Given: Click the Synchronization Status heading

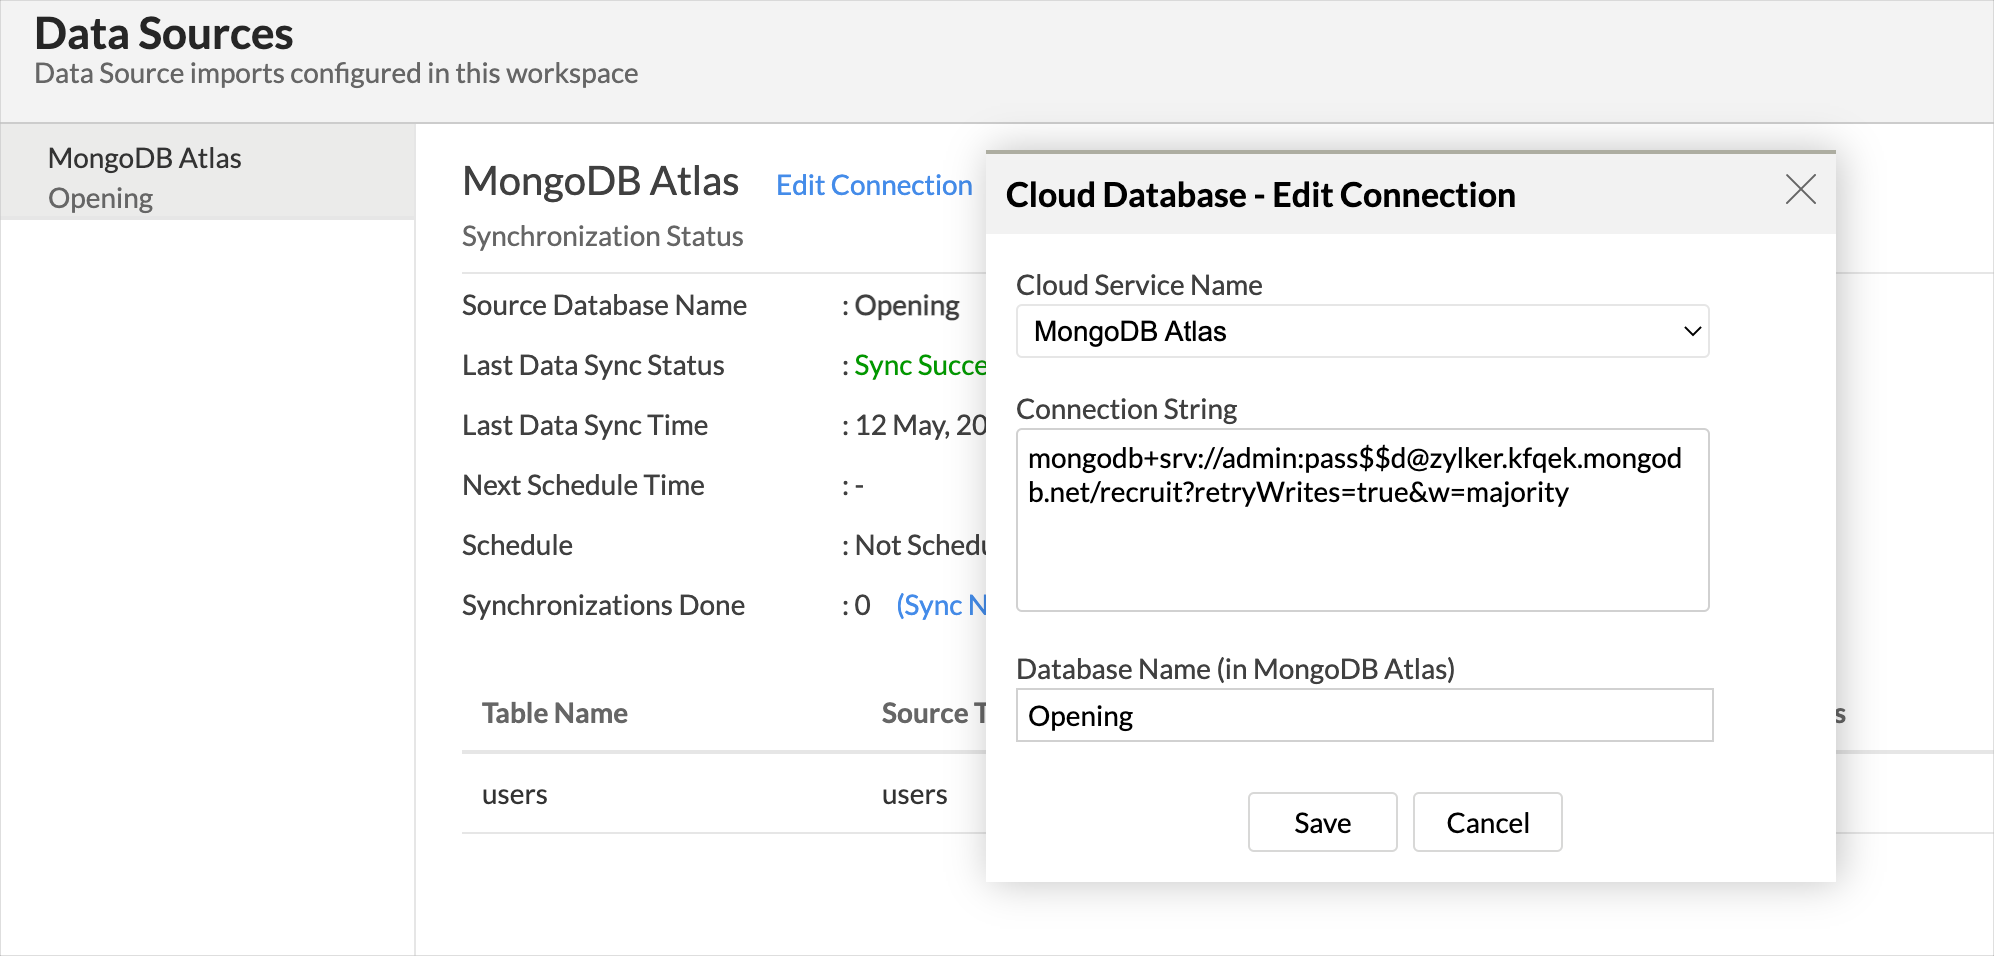Looking at the screenshot, I should point(602,236).
